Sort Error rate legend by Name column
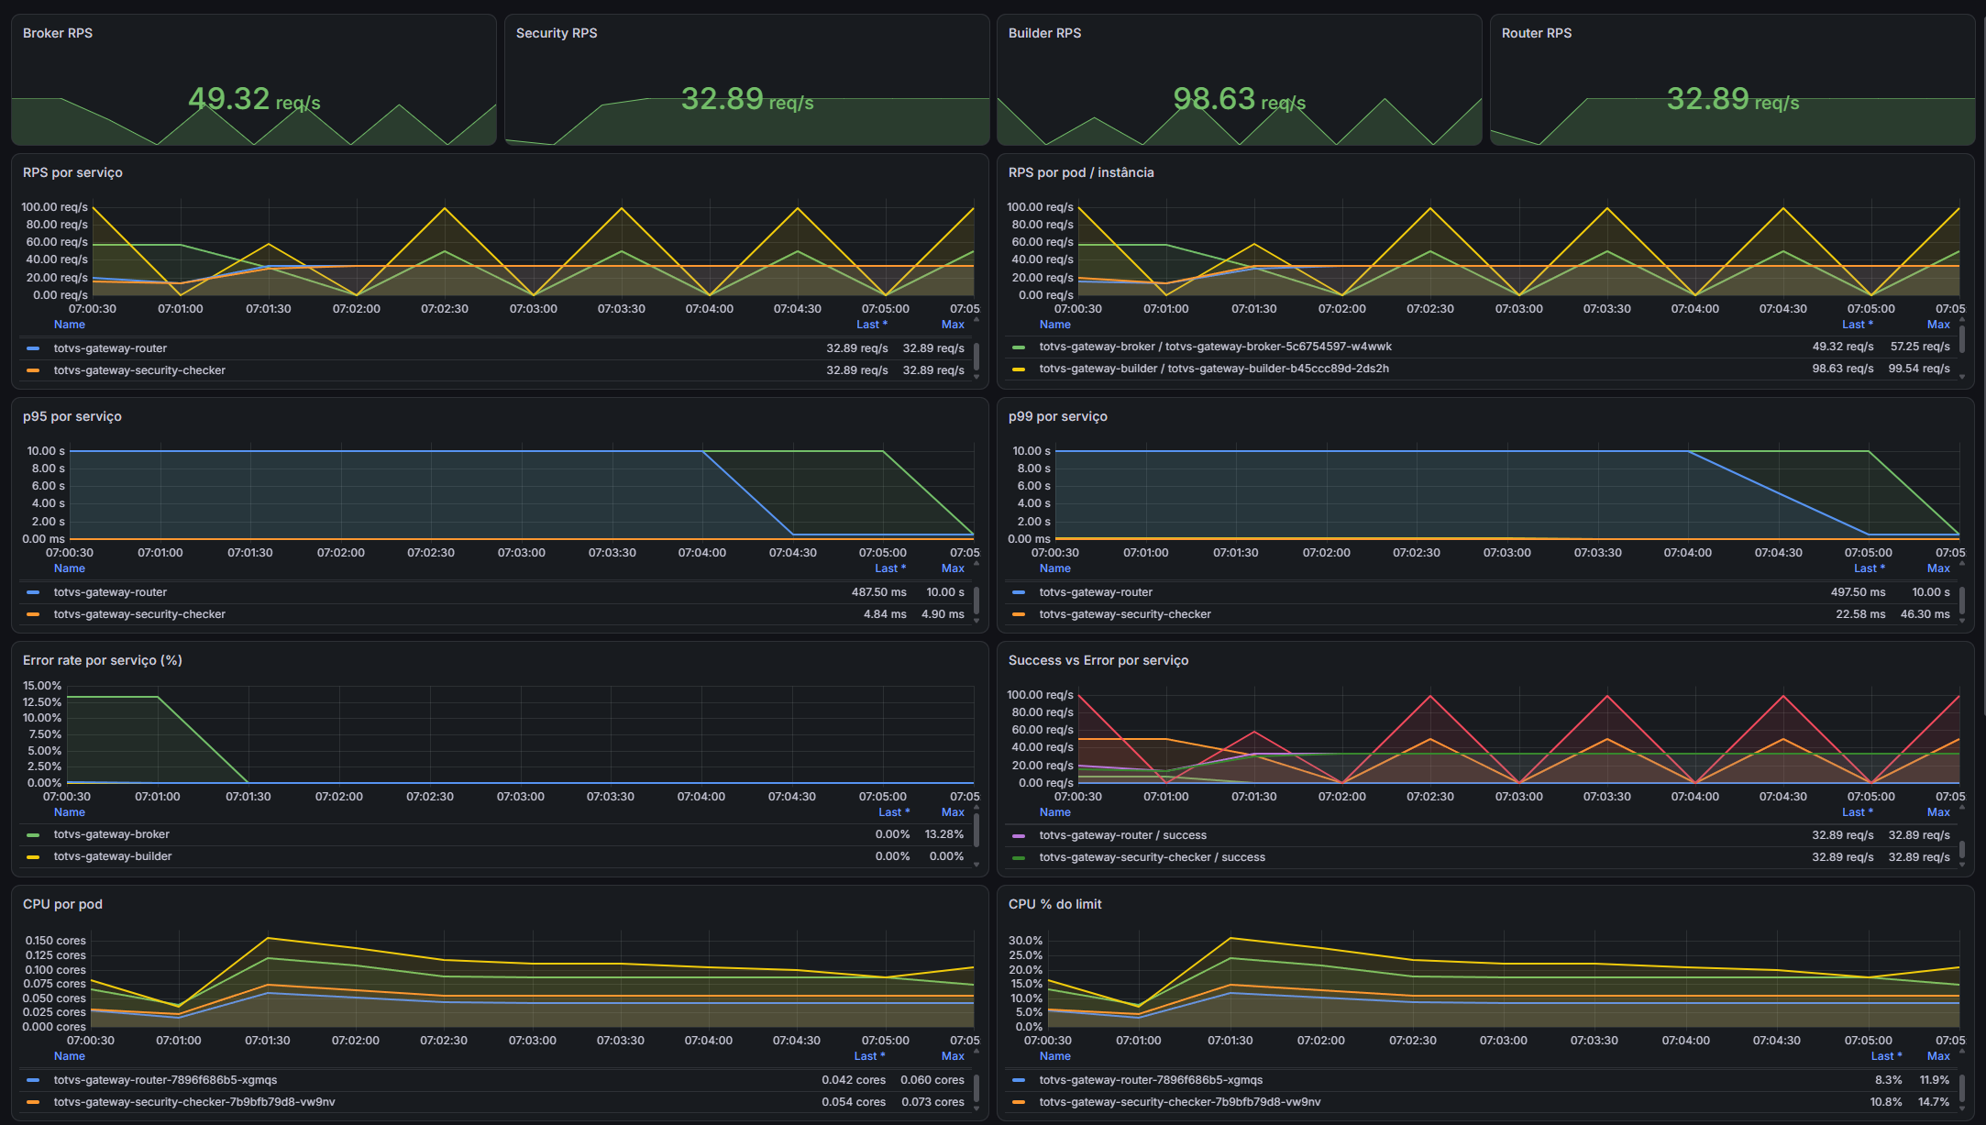 click(x=69, y=812)
